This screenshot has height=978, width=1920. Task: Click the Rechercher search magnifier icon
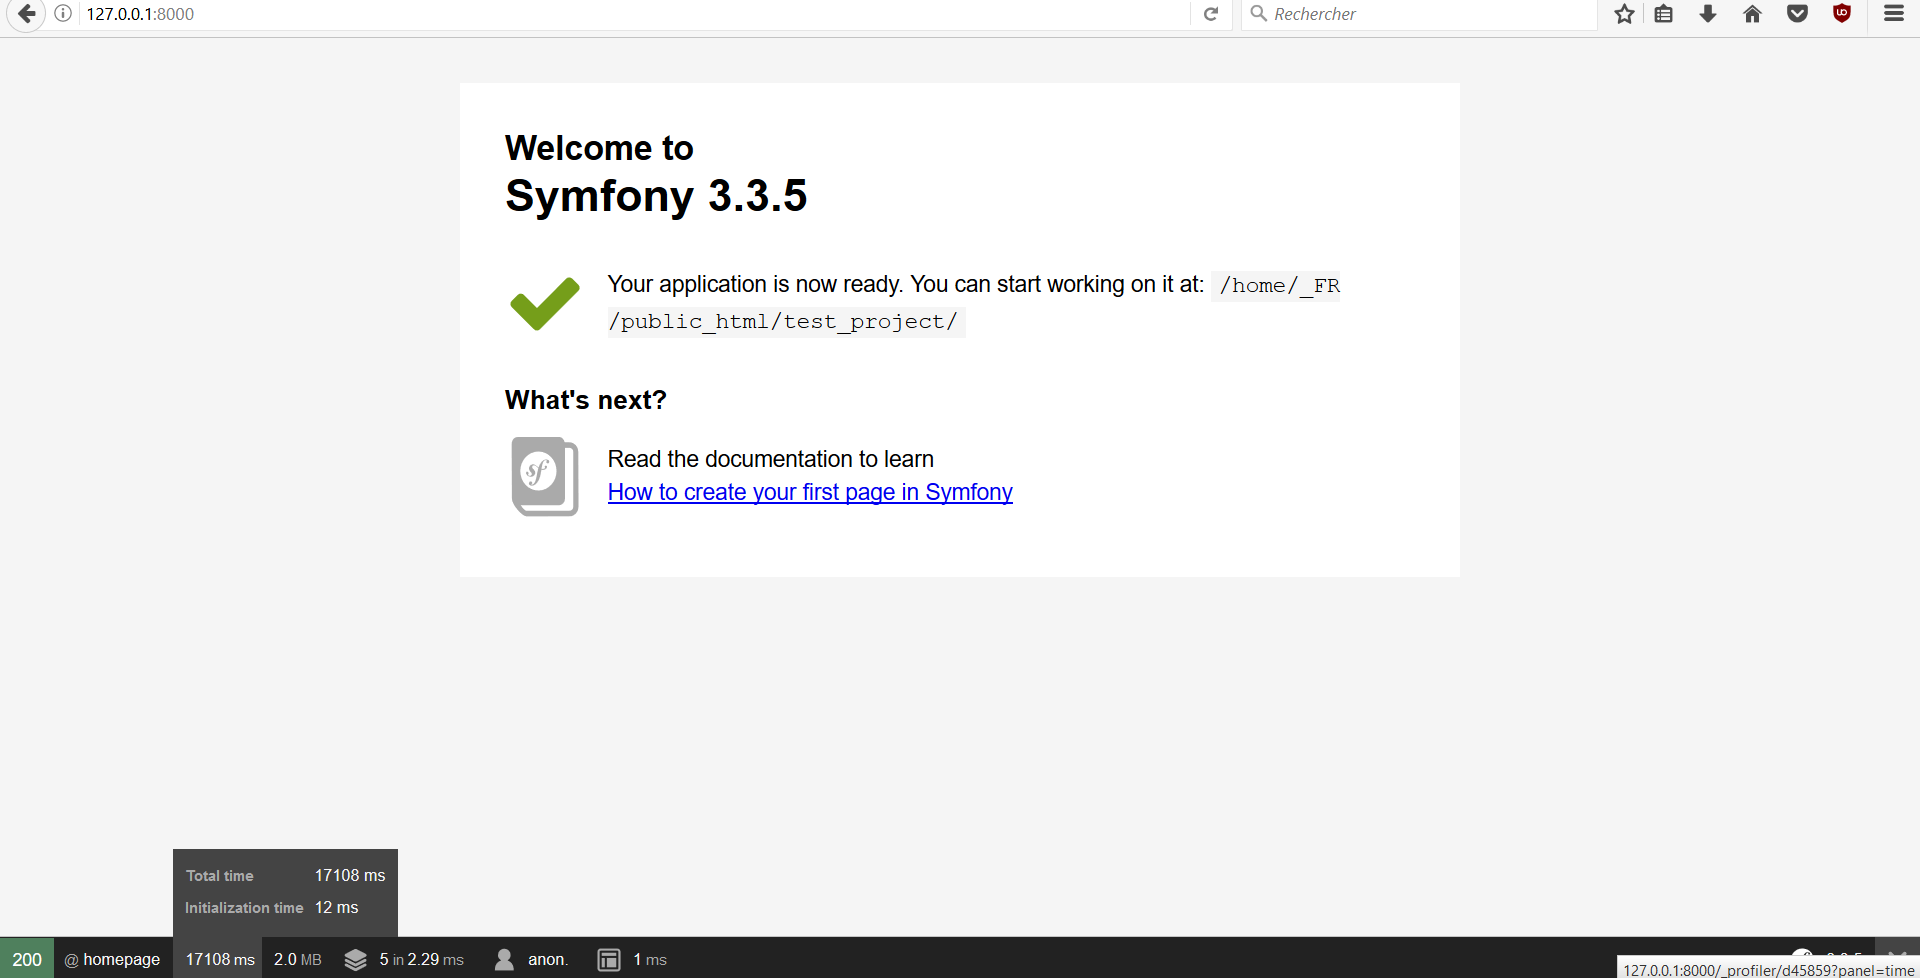1259,14
